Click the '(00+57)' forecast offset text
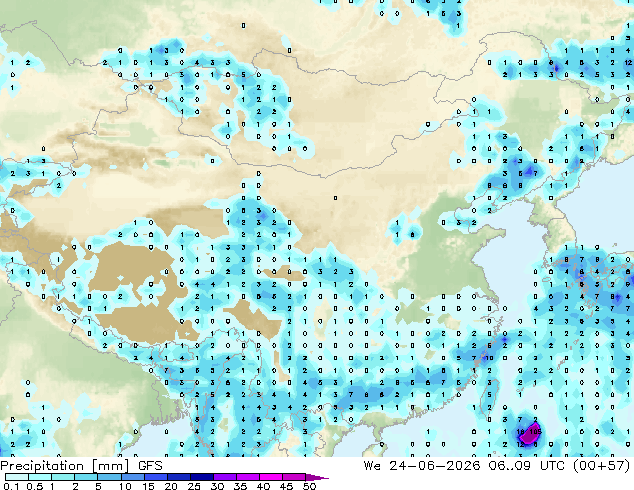The height and width of the screenshot is (490, 634). [601, 466]
